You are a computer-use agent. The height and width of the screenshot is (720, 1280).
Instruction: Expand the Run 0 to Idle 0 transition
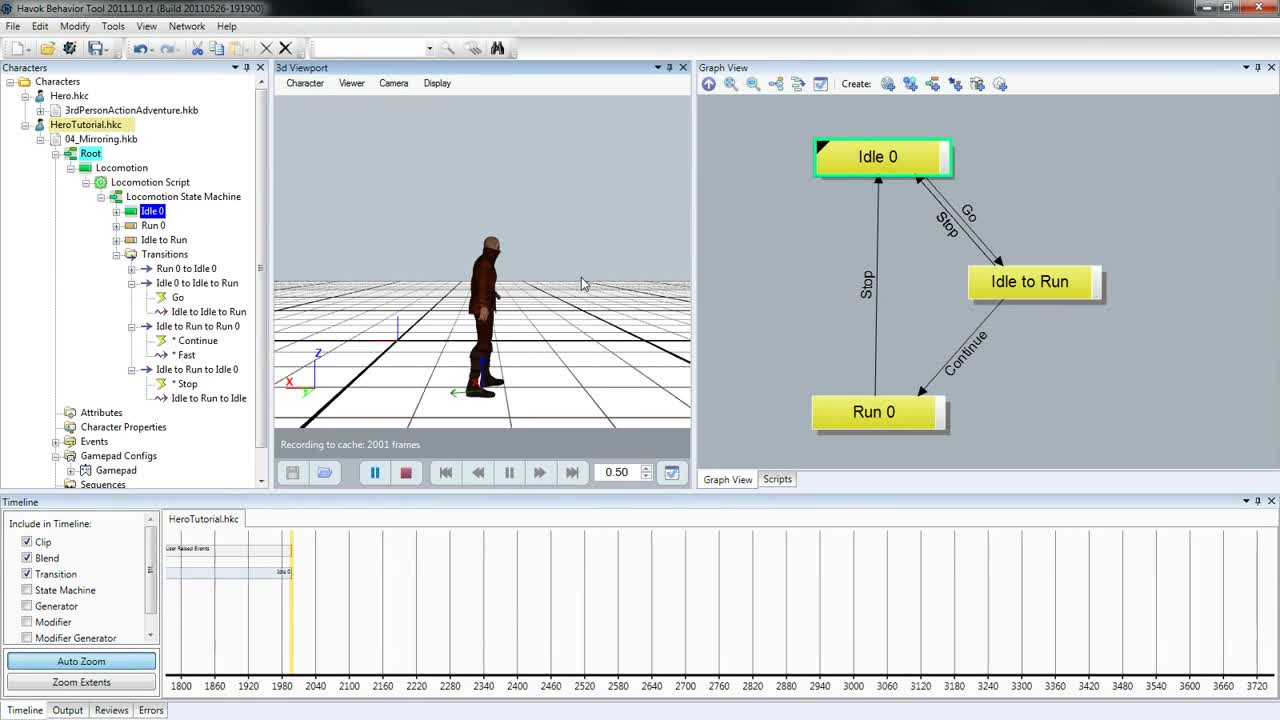click(132, 269)
